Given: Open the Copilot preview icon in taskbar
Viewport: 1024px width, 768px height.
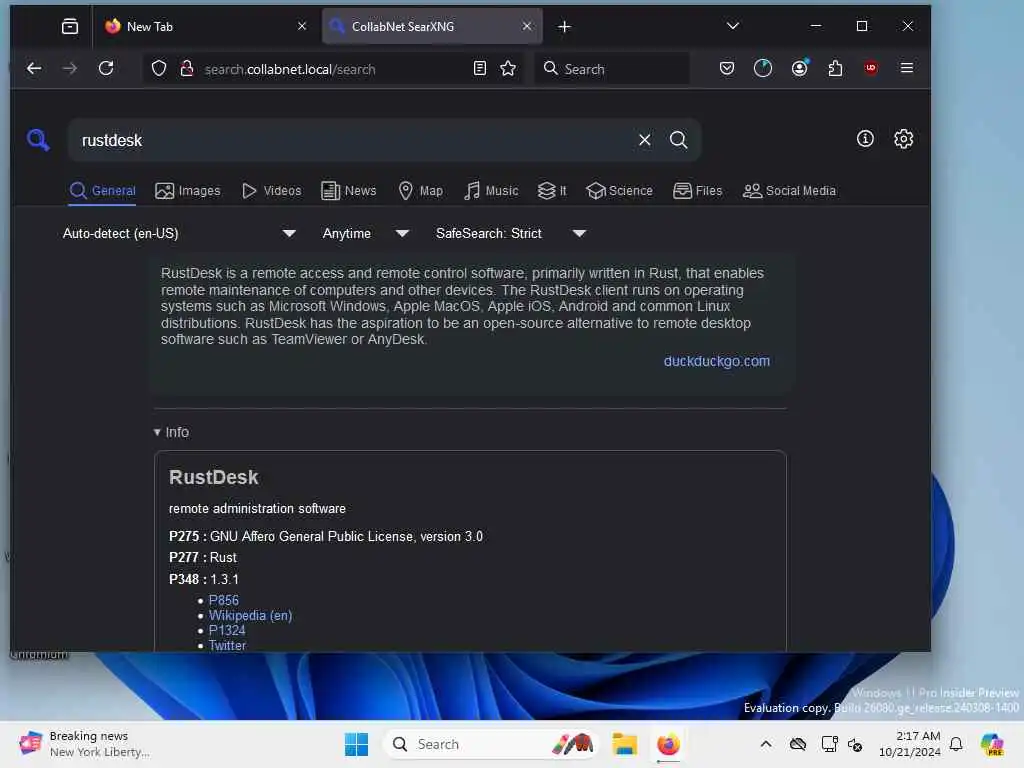Looking at the screenshot, I should click(x=992, y=744).
